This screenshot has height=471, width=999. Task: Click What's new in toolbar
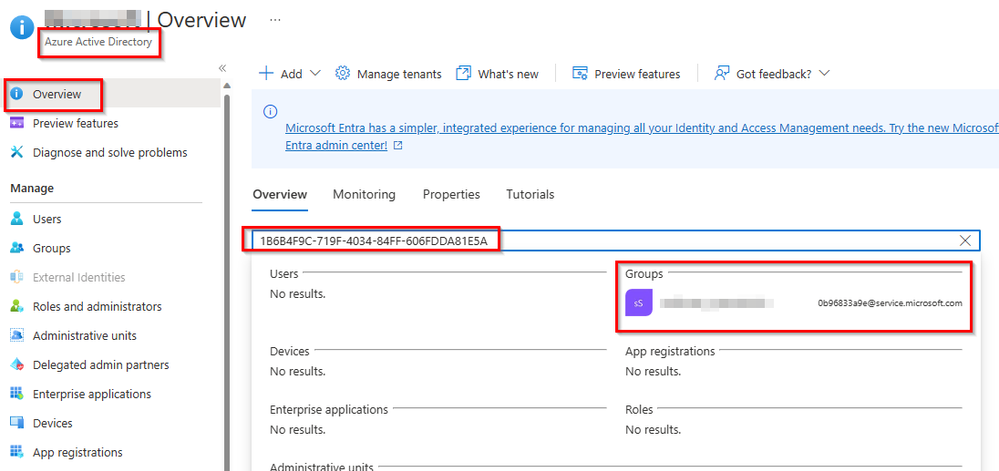tap(498, 73)
